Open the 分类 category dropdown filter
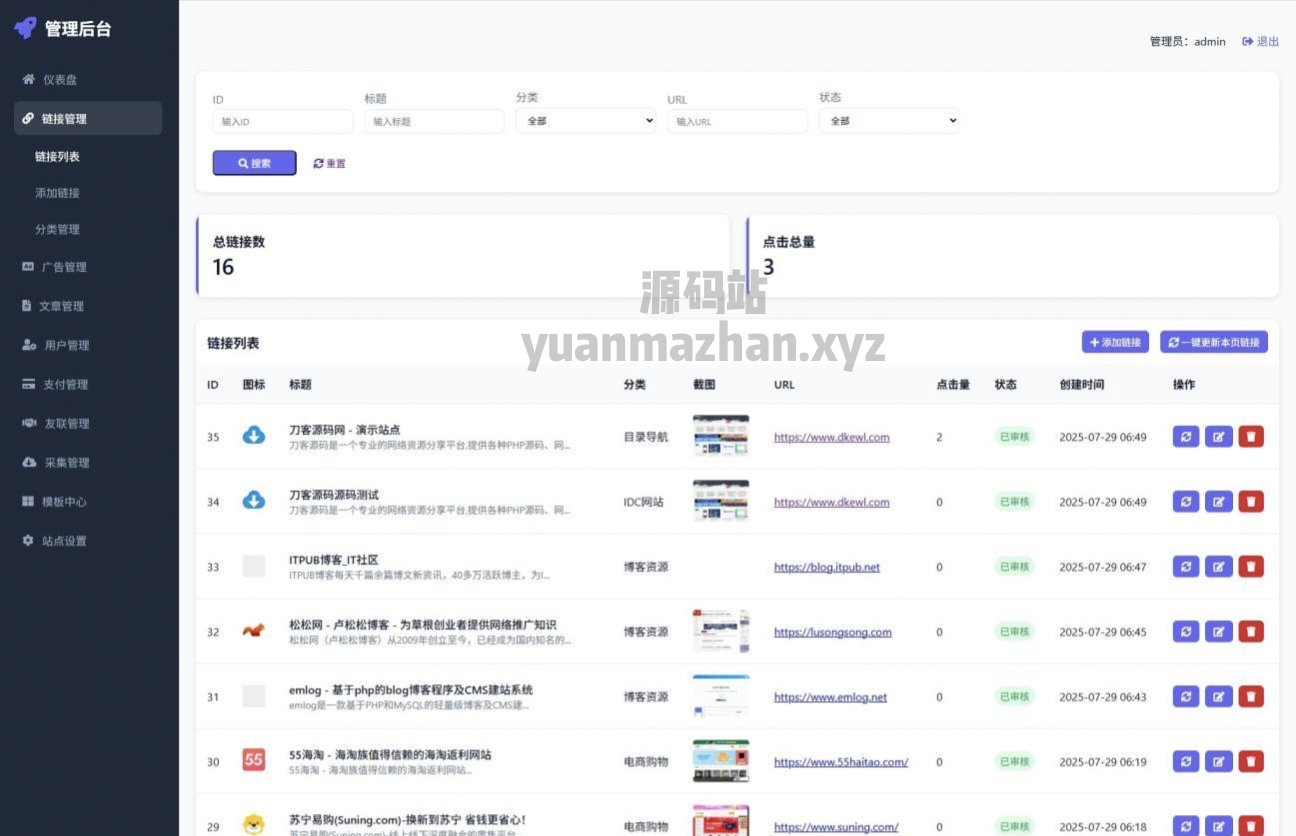Screen dimensions: 1296x836 (586, 121)
